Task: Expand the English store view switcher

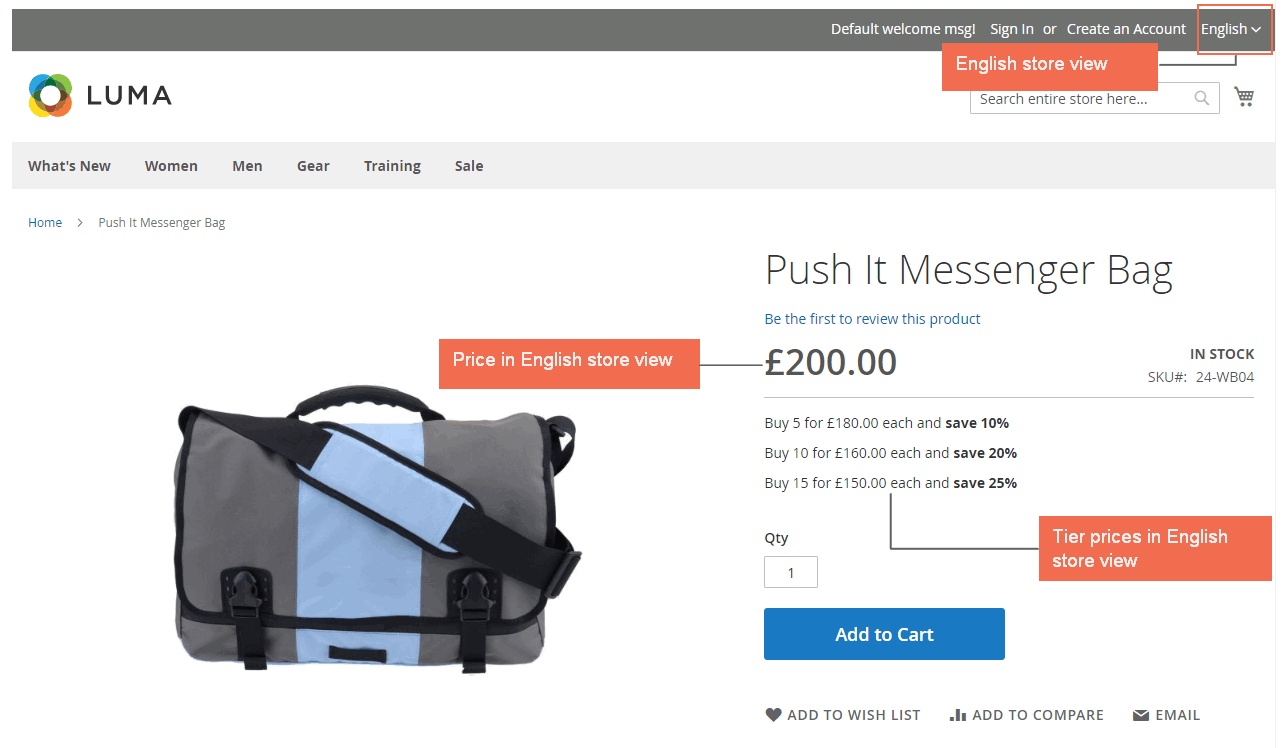Action: 1231,29
